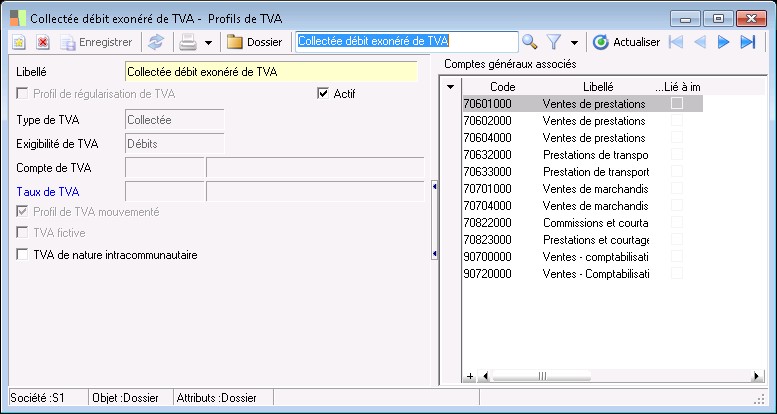Click lower splitter collapse arrow
Screen dimensions: 777x414
434,254
